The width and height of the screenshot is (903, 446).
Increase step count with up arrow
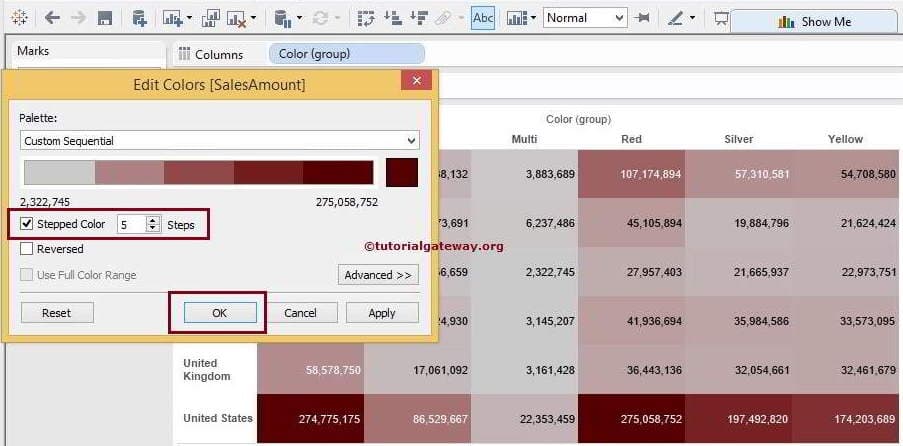tap(153, 220)
